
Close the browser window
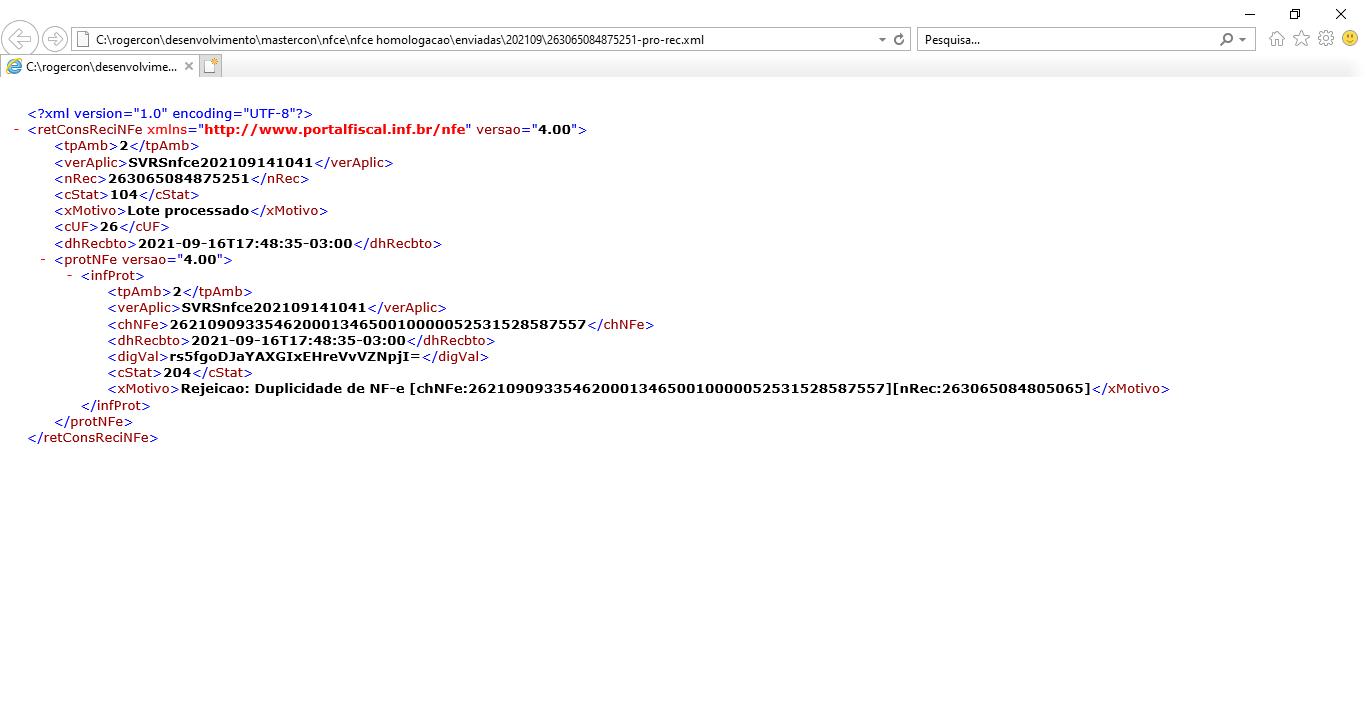coord(1341,13)
